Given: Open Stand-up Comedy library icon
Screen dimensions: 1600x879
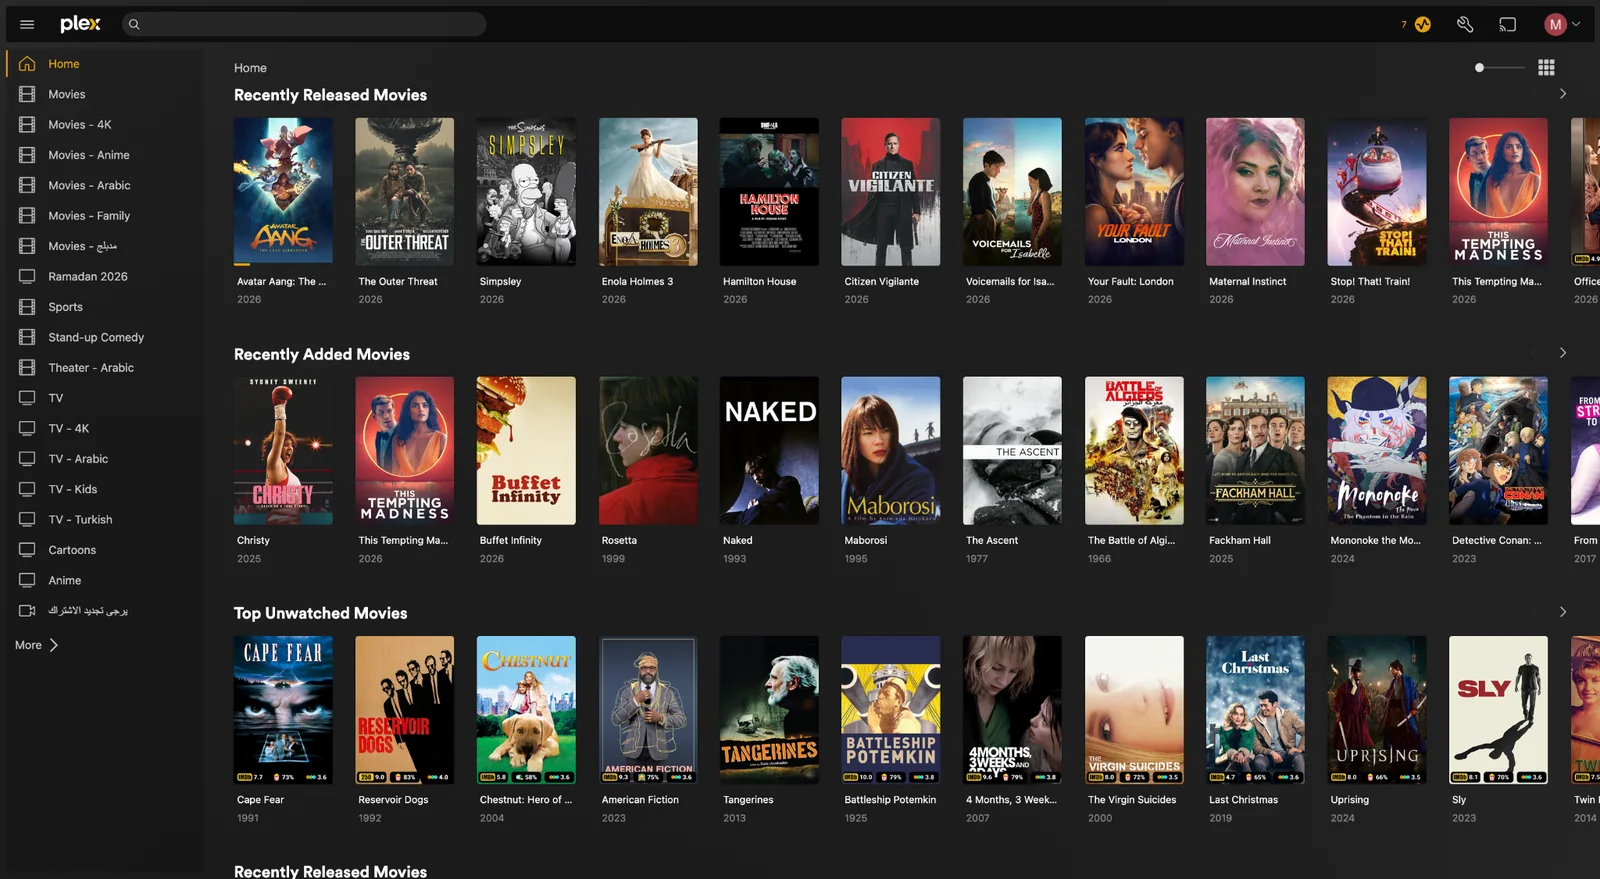Looking at the screenshot, I should (27, 337).
